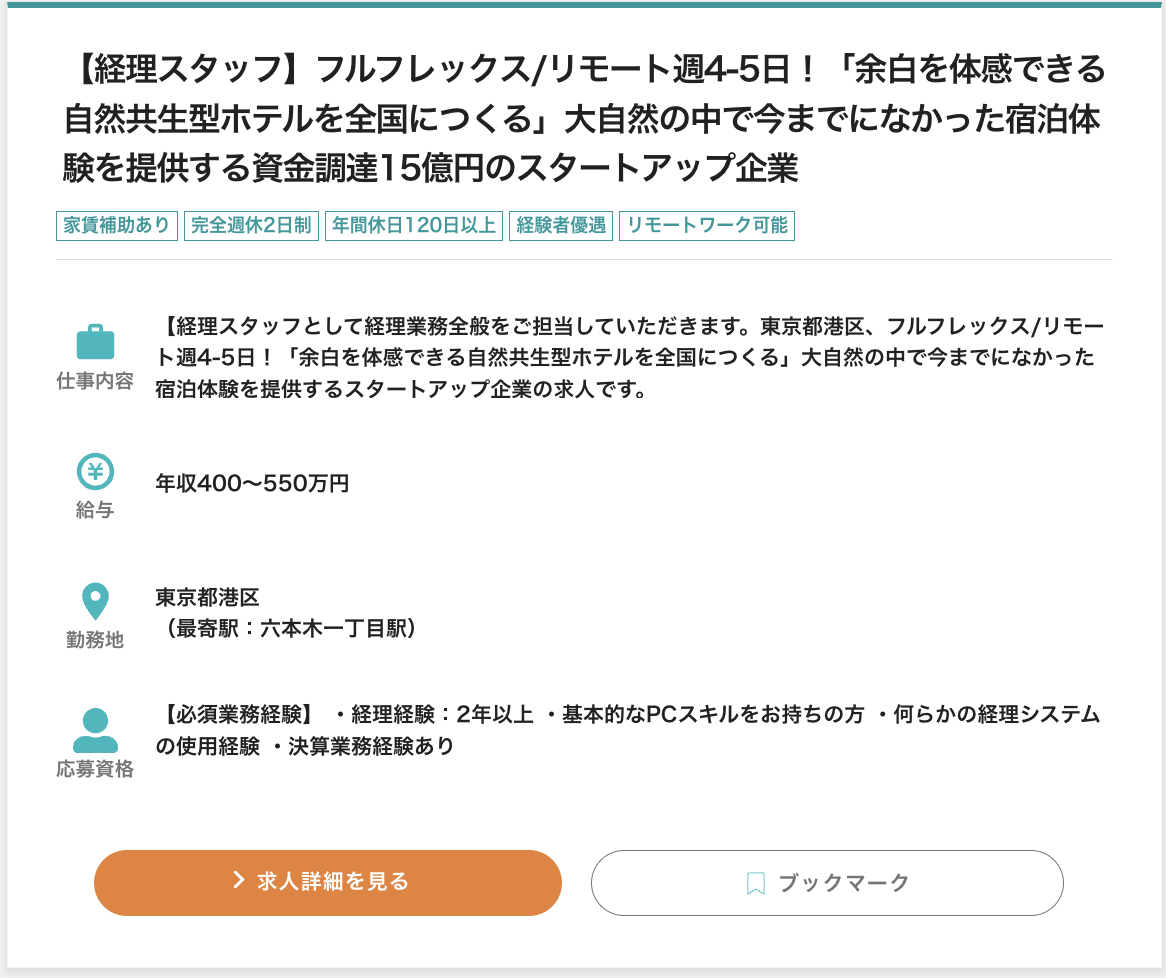
Task: Select the 完全週休2日制 tag
Action: [251, 225]
